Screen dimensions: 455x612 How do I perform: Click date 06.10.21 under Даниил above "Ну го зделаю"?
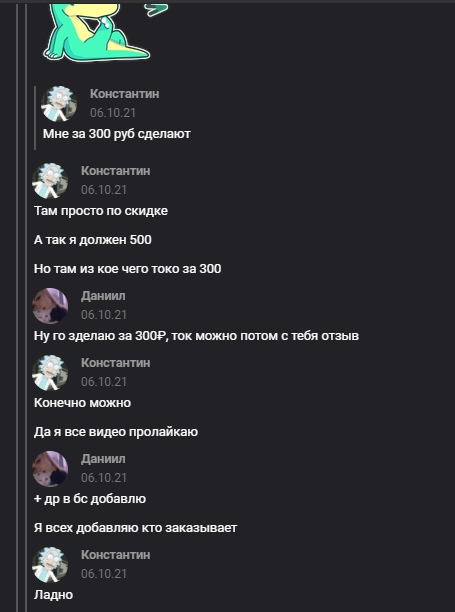point(104,315)
